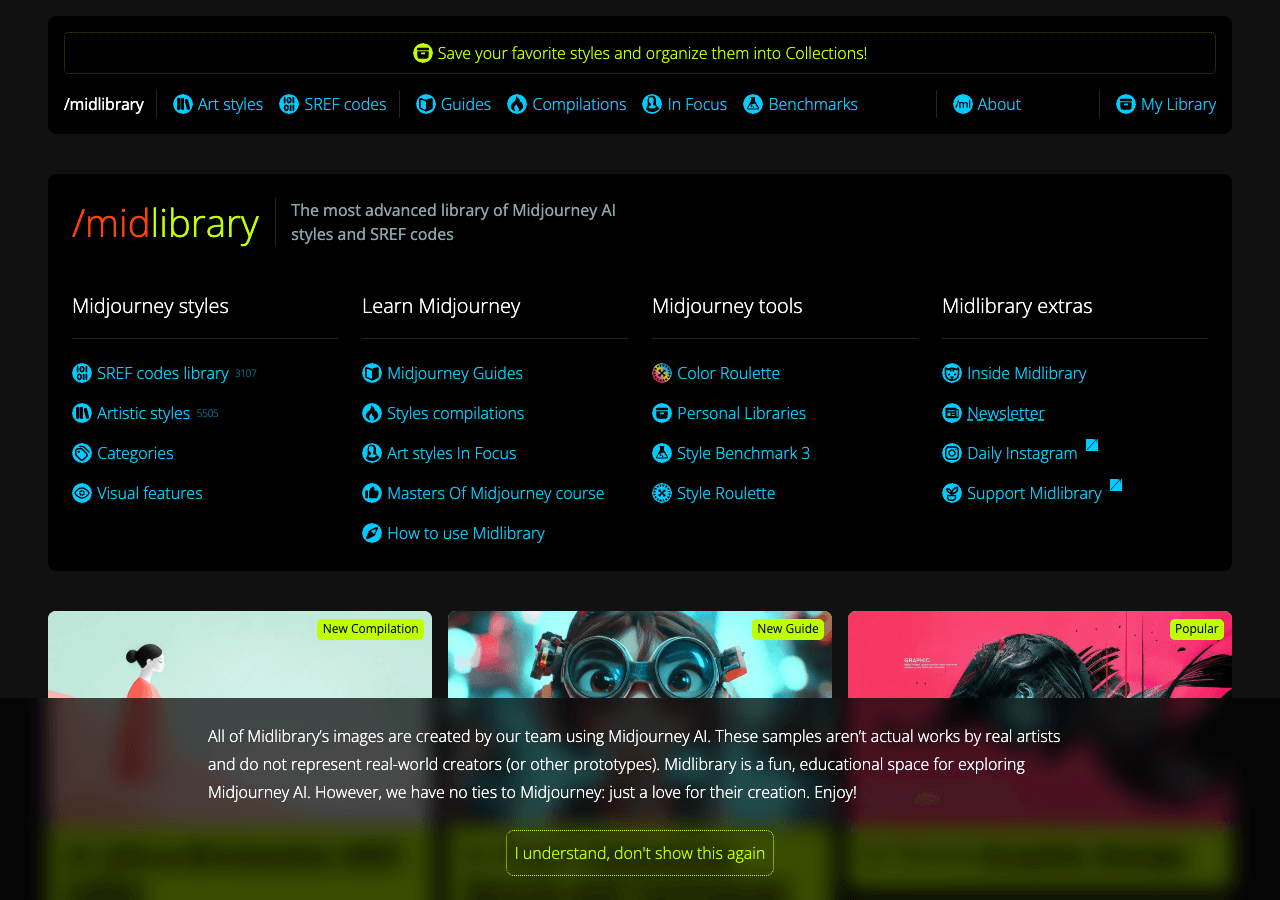Open My Library from the navbar

1166,104
